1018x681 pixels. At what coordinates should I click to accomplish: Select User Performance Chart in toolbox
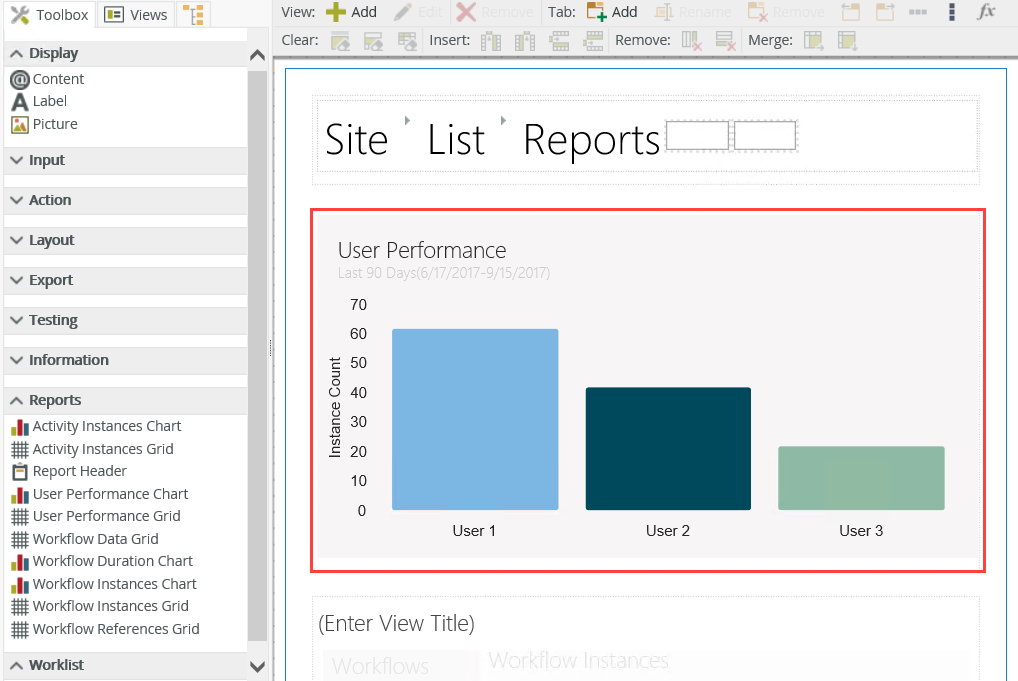[110, 494]
